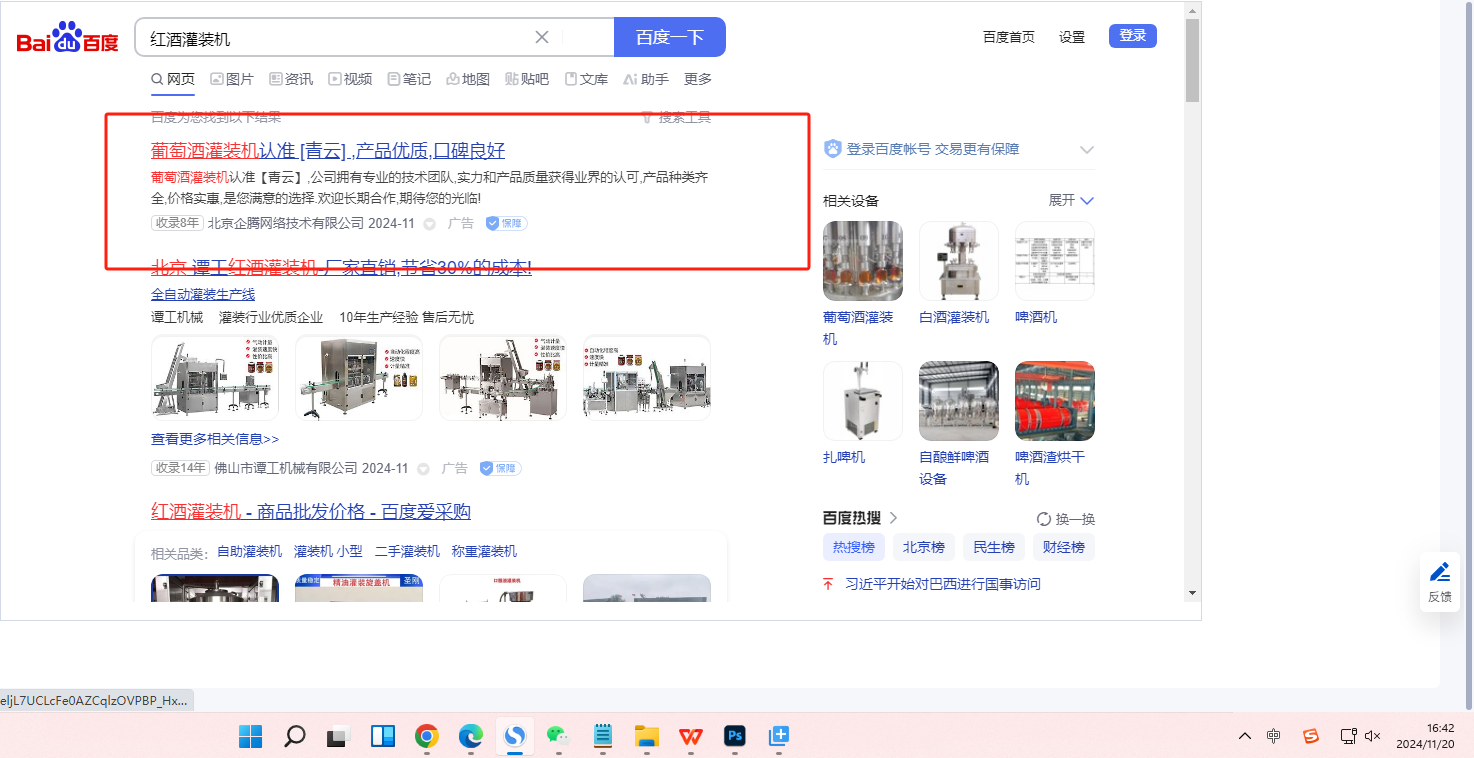Open 百度热搜 via its arrow

coord(894,518)
